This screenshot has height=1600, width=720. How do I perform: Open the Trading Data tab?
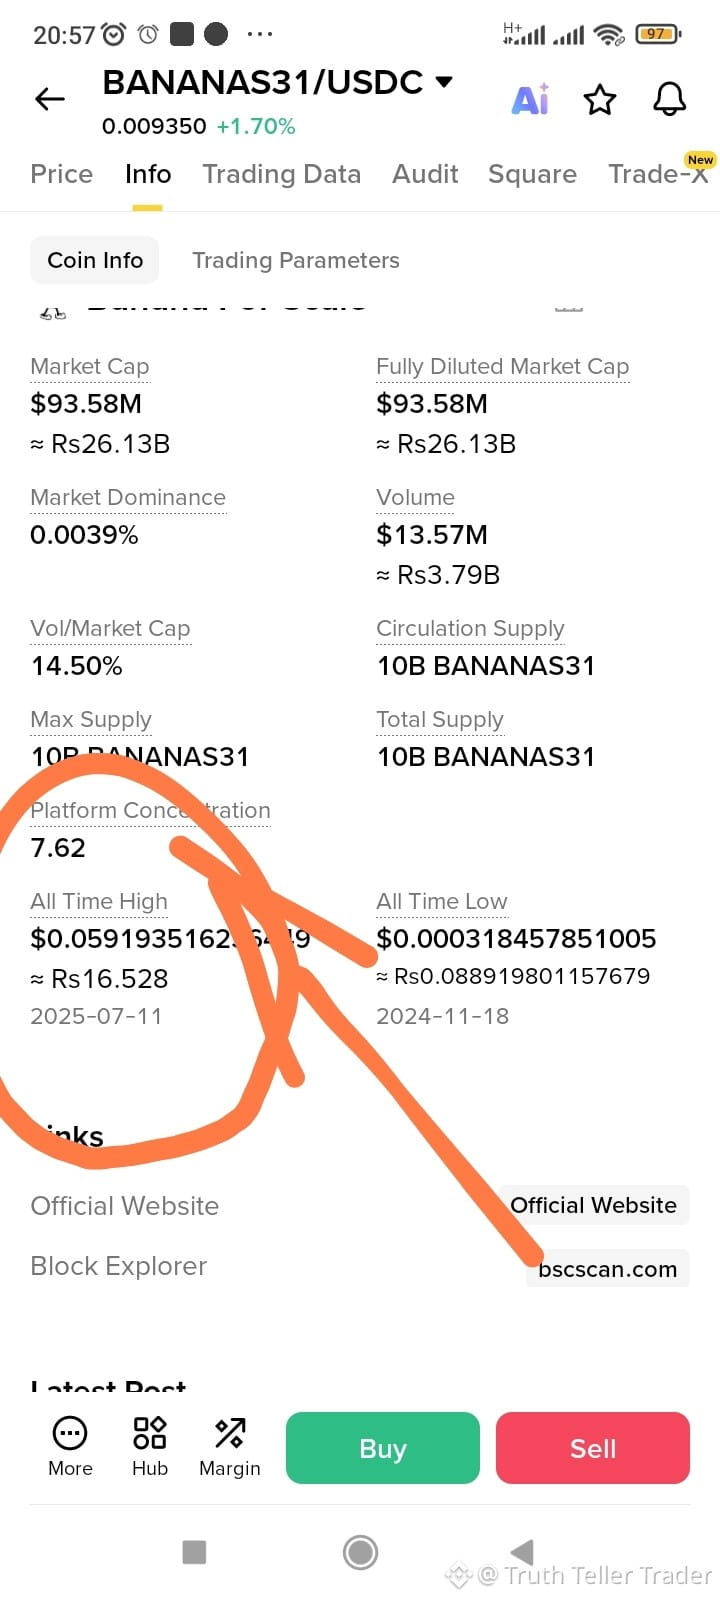pos(281,174)
